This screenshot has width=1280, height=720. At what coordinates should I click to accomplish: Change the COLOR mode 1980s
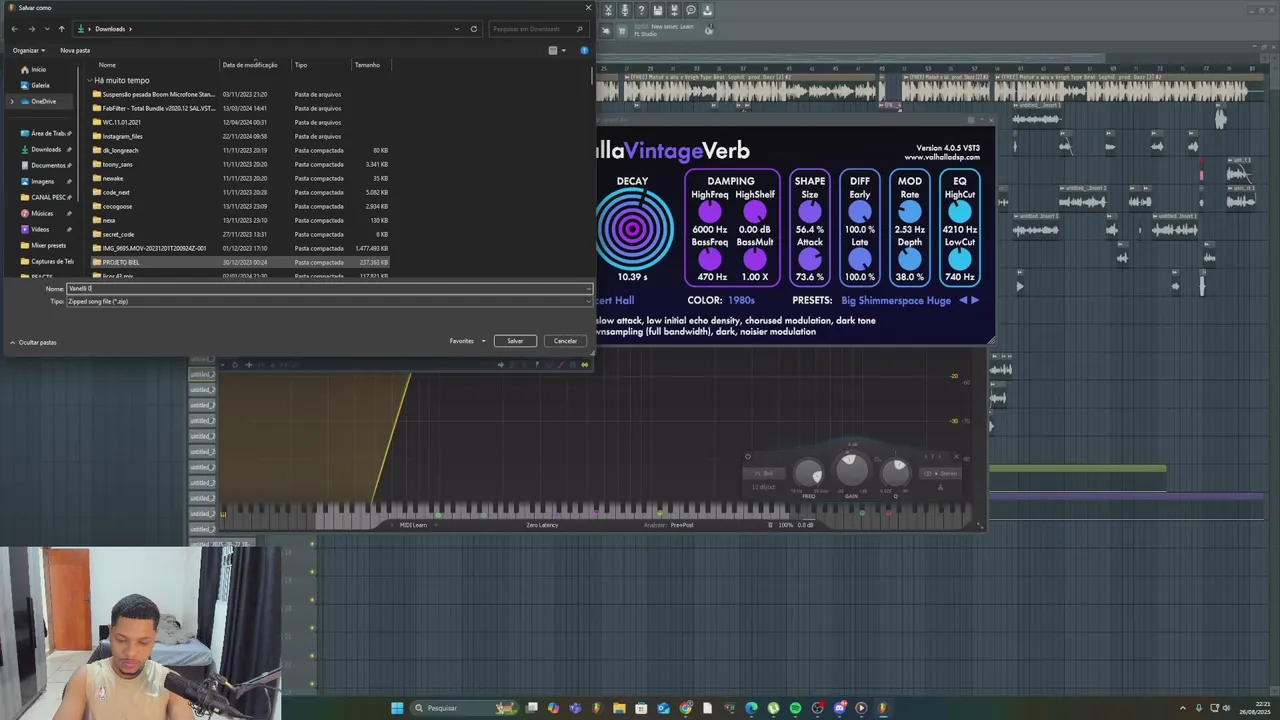click(741, 300)
